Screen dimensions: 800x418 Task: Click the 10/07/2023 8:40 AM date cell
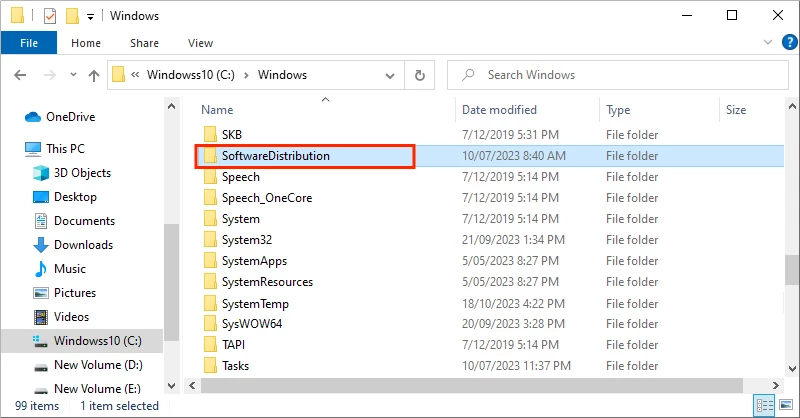click(514, 156)
